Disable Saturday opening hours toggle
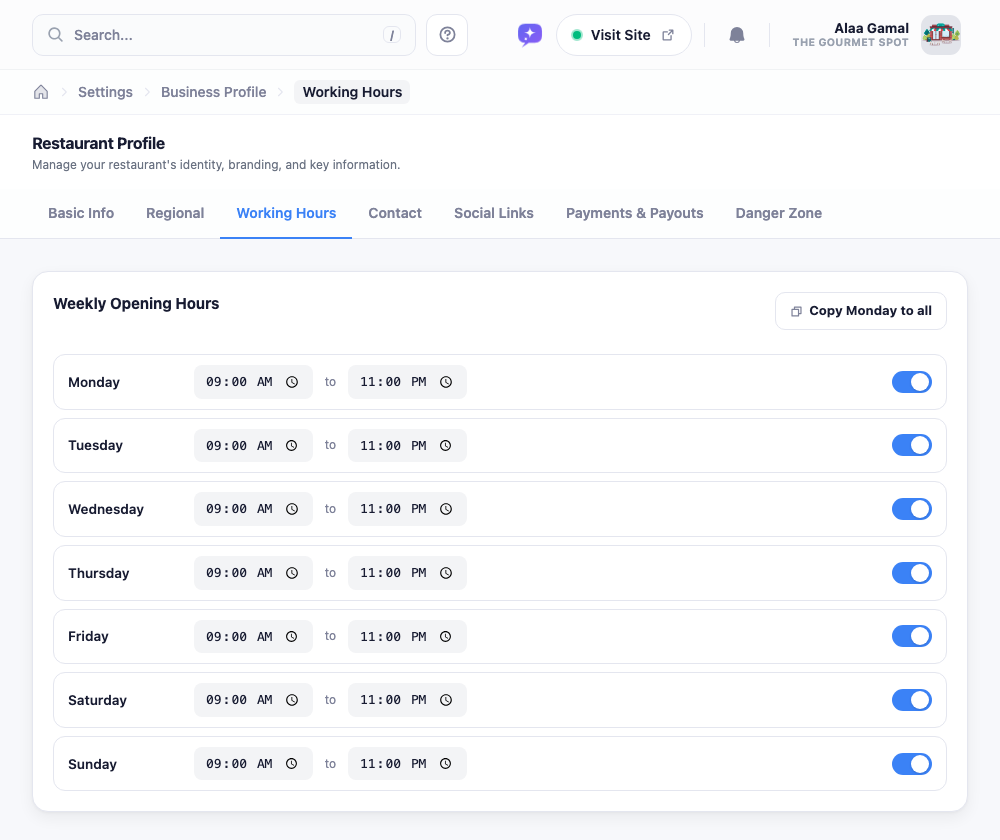 point(911,700)
